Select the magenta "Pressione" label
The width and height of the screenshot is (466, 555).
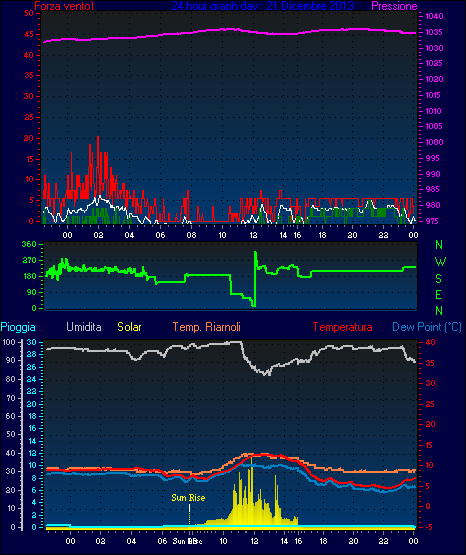[x=394, y=6]
